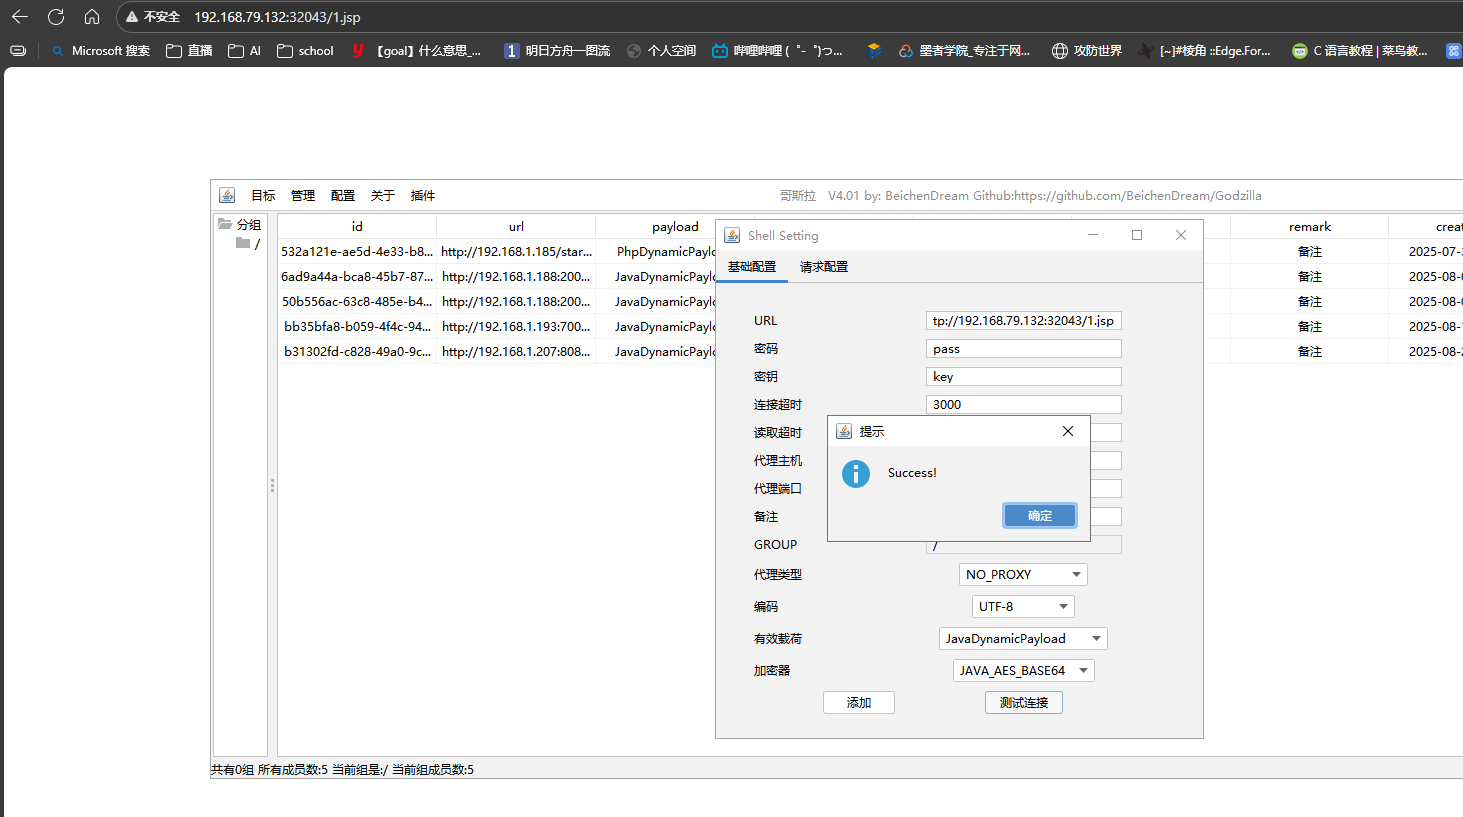The image size is (1463, 817).
Task: Click the 测试连接 button
Action: pos(1023,703)
